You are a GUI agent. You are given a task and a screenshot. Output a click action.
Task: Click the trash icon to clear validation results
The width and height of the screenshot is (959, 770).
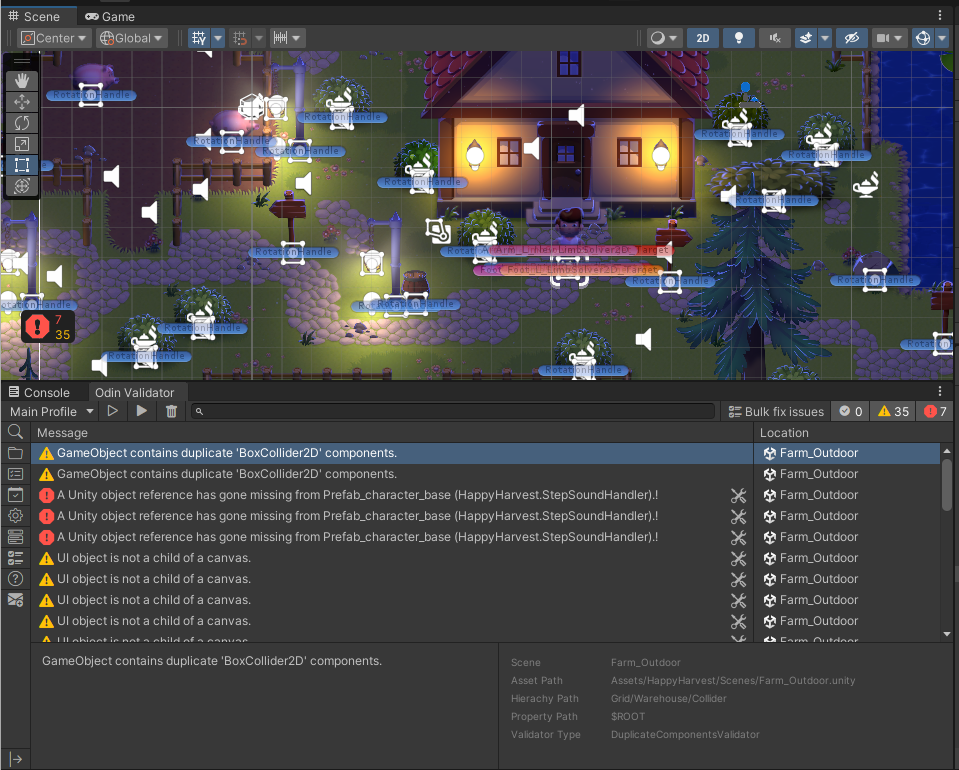click(171, 411)
